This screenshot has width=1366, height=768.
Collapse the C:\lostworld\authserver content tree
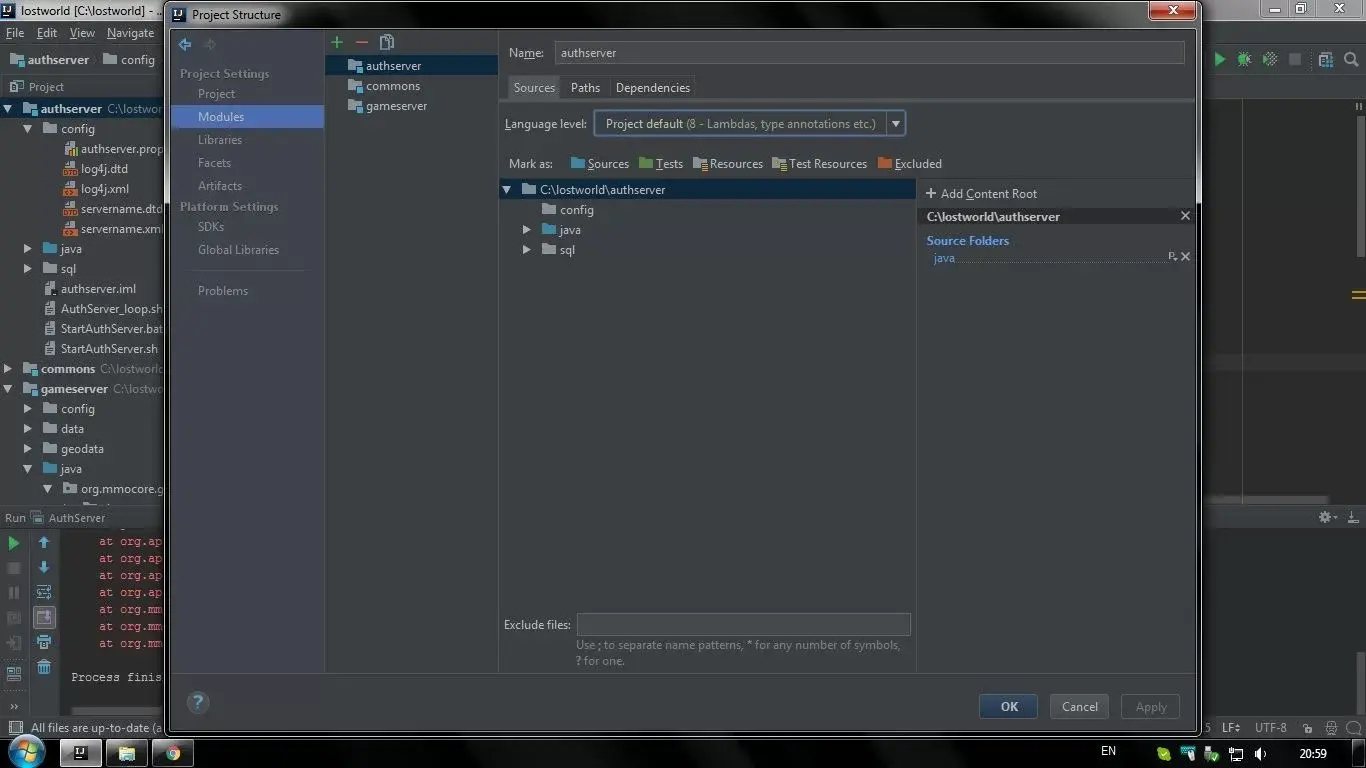507,189
